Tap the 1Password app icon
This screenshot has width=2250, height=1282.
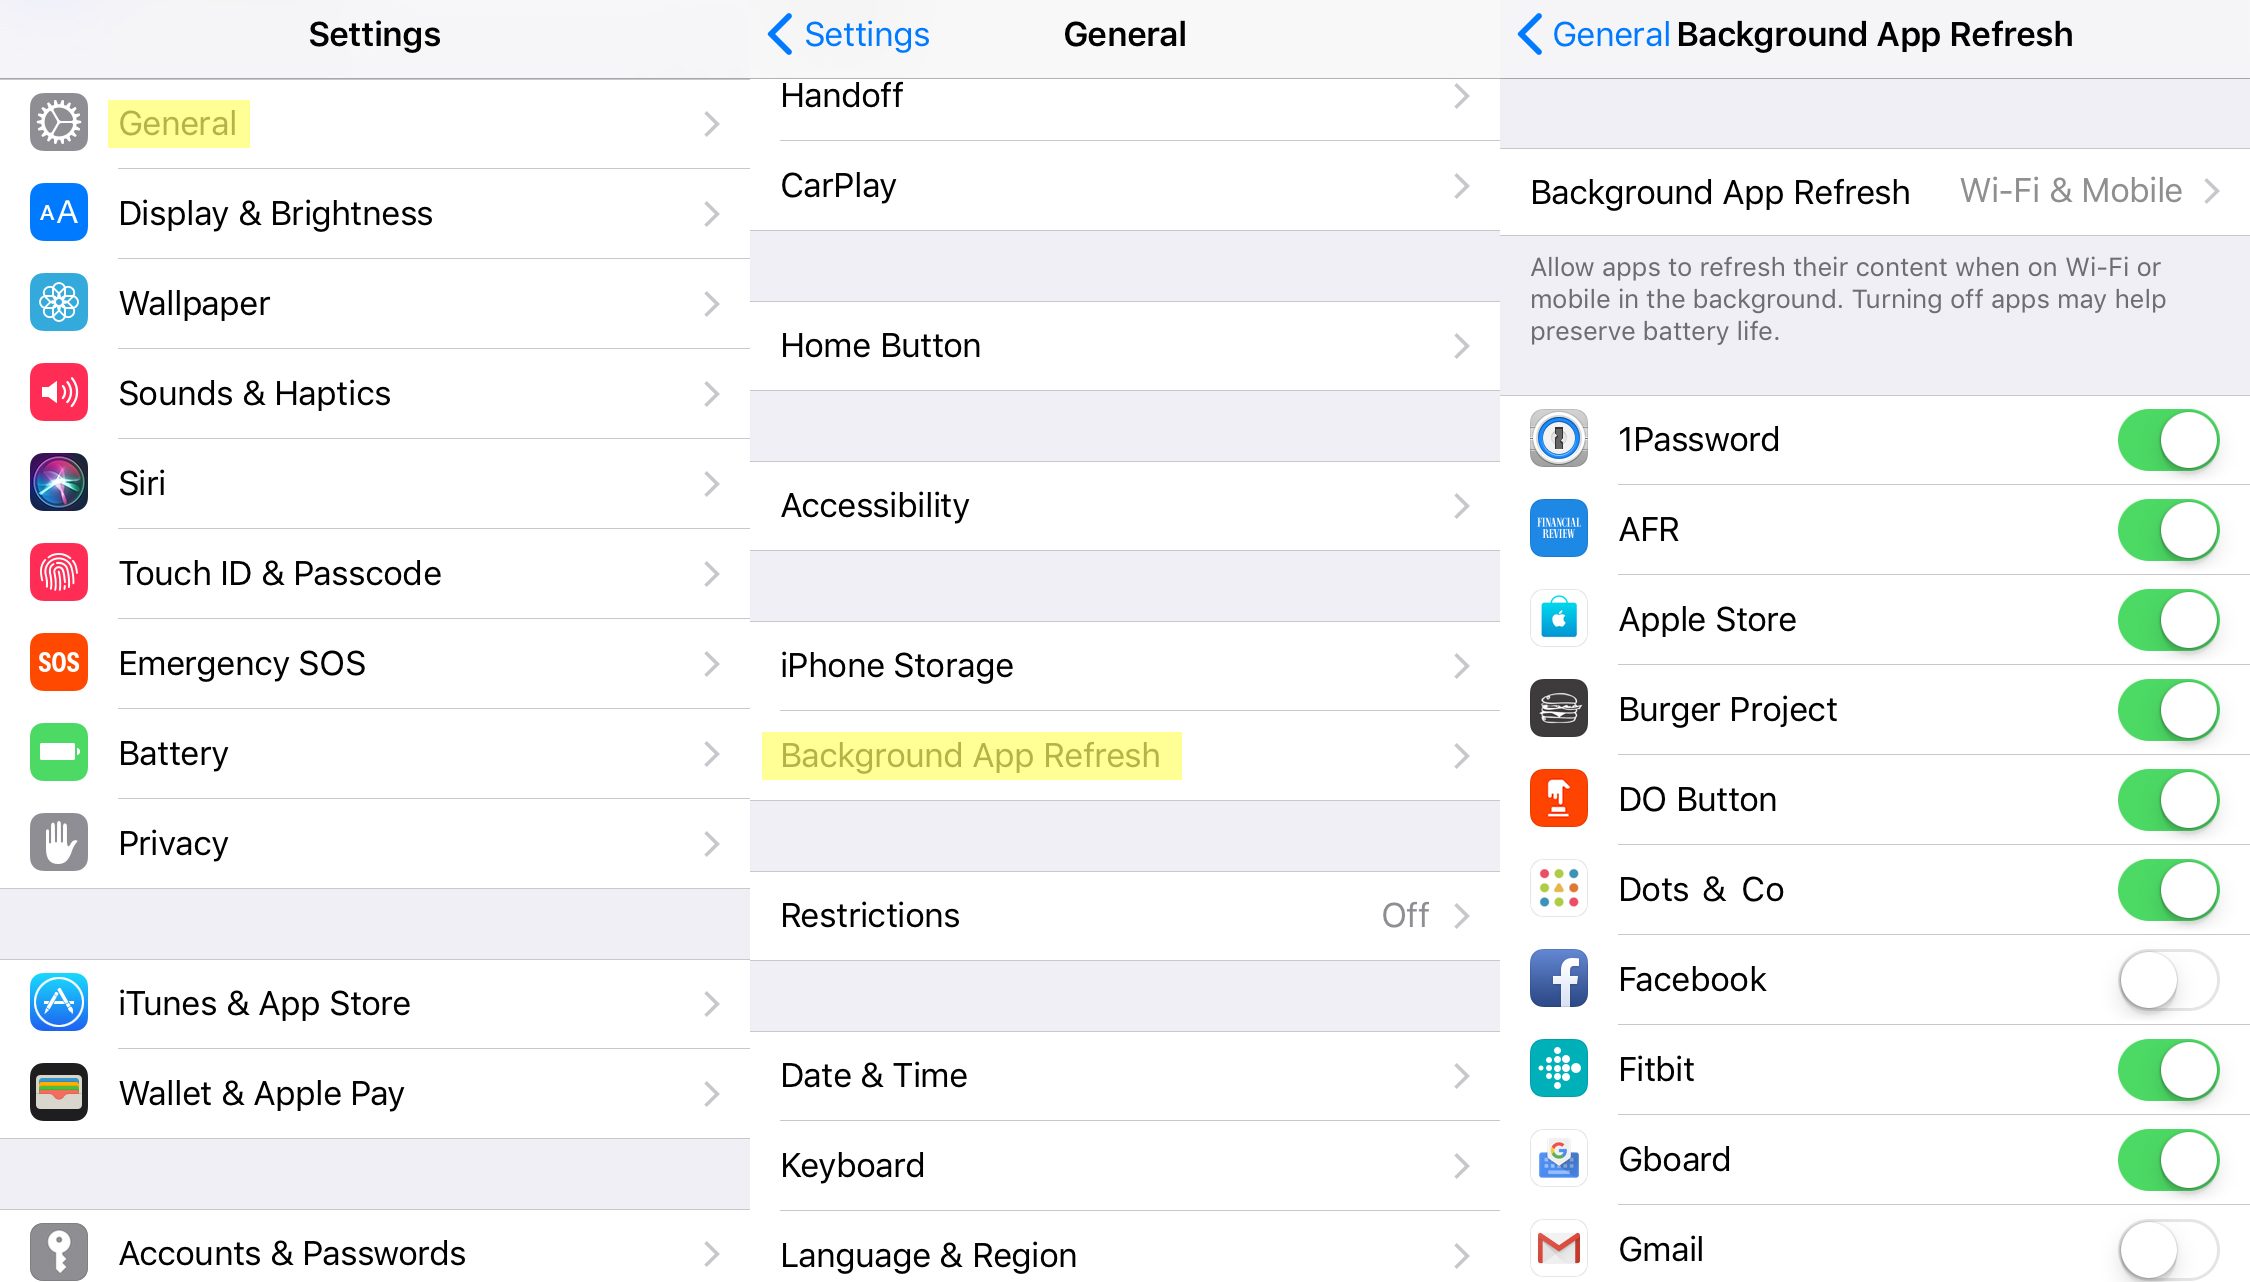[1558, 439]
